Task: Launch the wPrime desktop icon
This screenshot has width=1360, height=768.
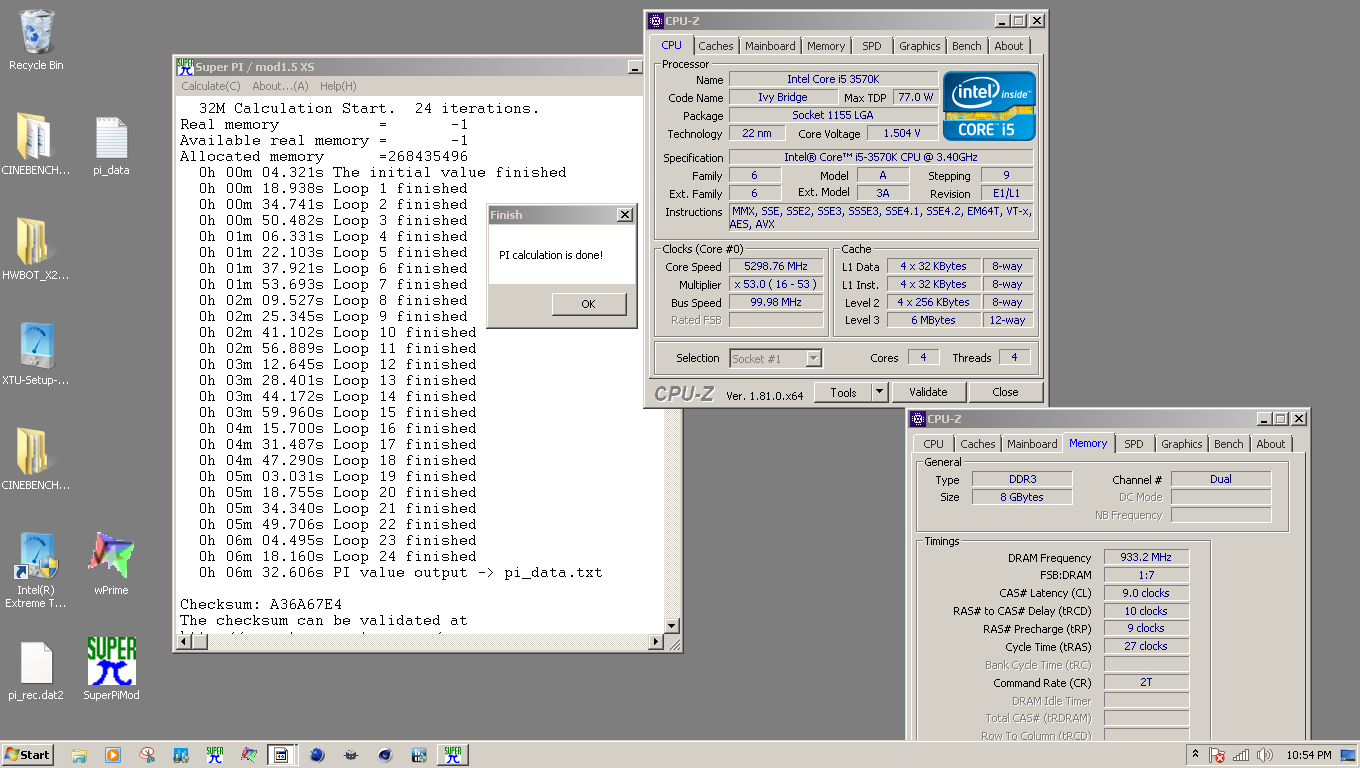Action: pyautogui.click(x=111, y=563)
